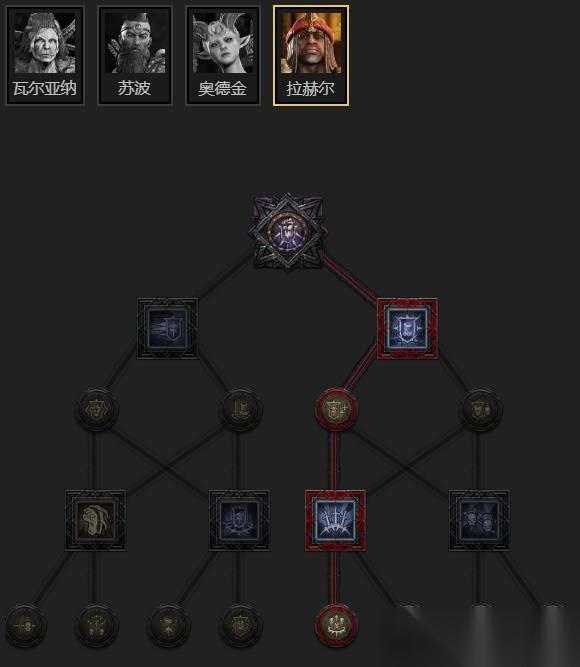The image size is (580, 667).
Task: Click the red-framed triple swords skill
Action: coord(335,521)
